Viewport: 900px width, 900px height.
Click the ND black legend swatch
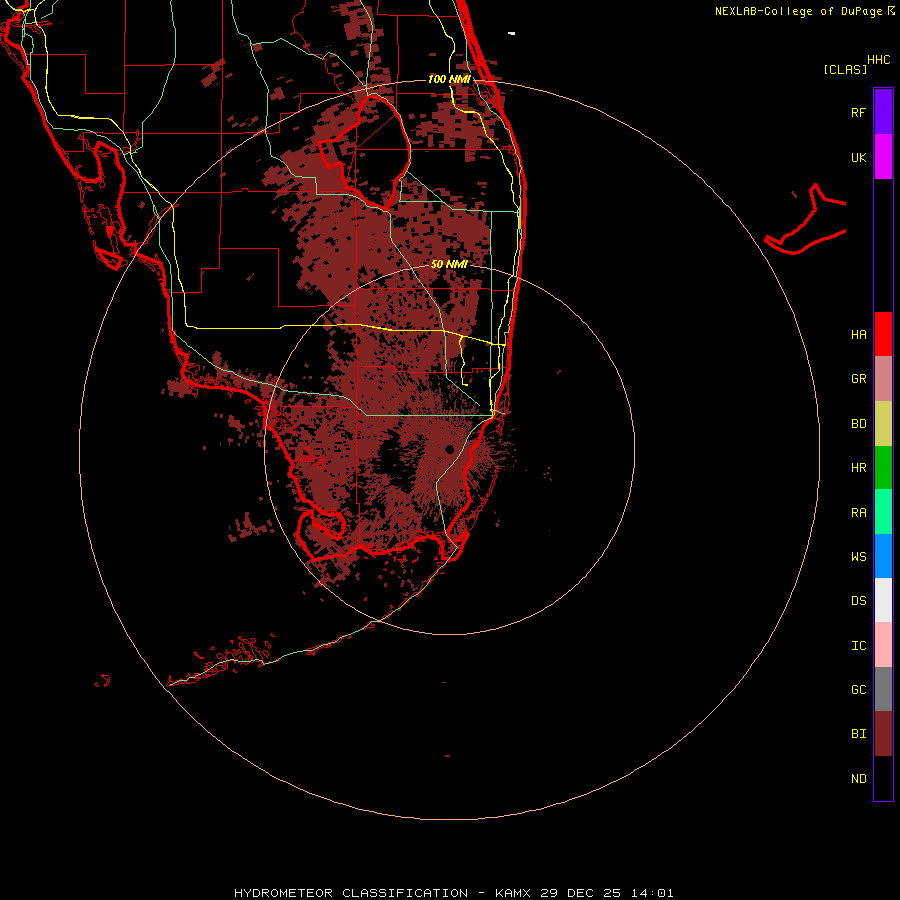pos(883,778)
